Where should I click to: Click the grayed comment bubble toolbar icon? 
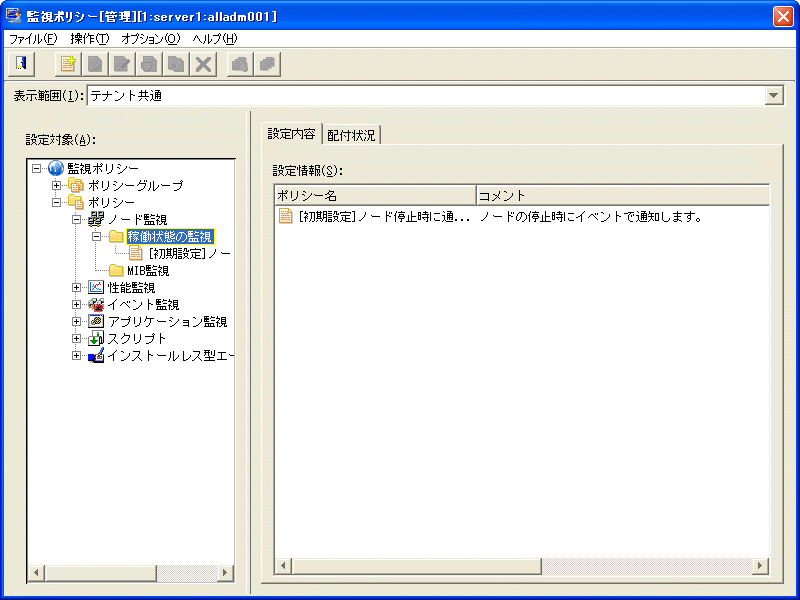(x=149, y=64)
